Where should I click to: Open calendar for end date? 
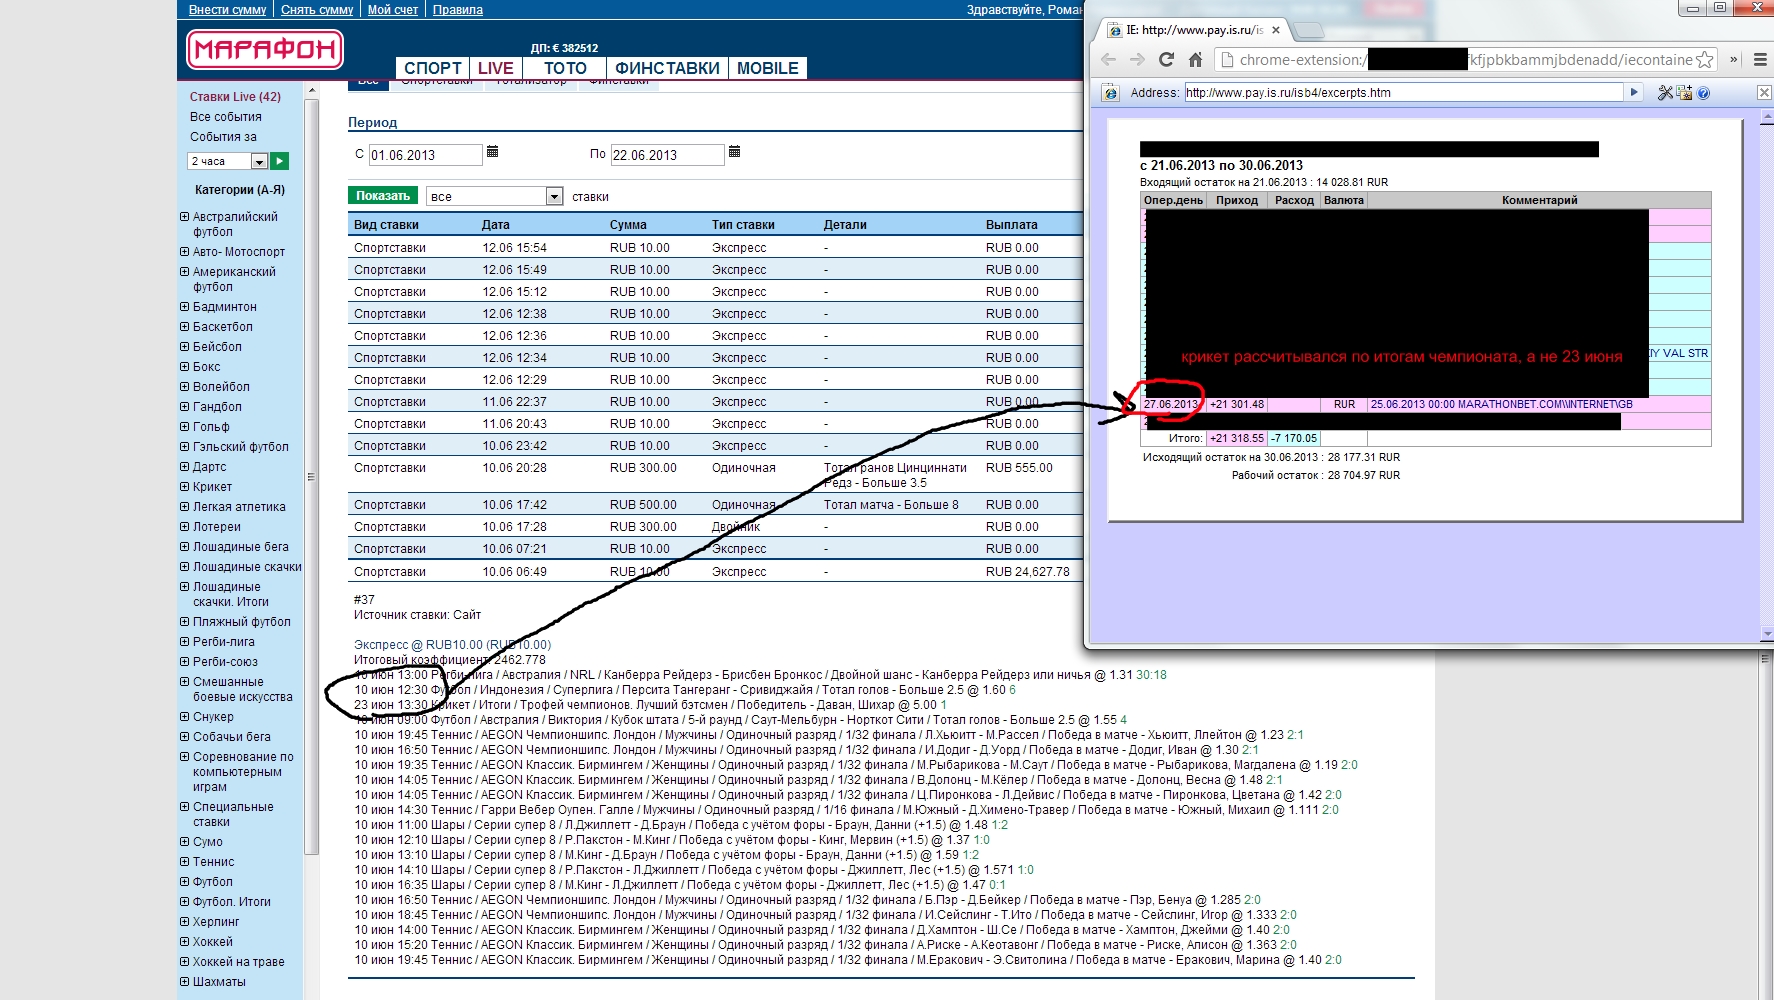(734, 152)
